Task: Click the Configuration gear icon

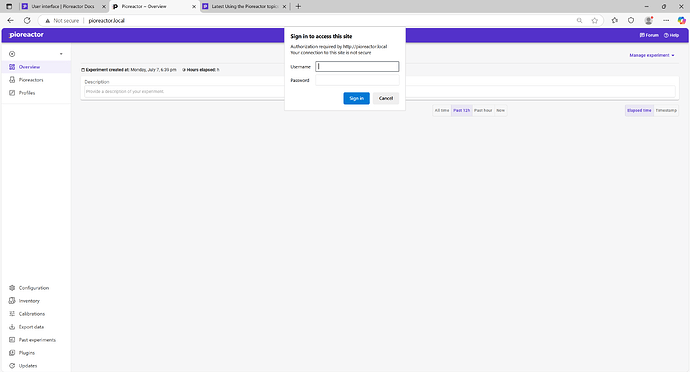Action: point(12,288)
